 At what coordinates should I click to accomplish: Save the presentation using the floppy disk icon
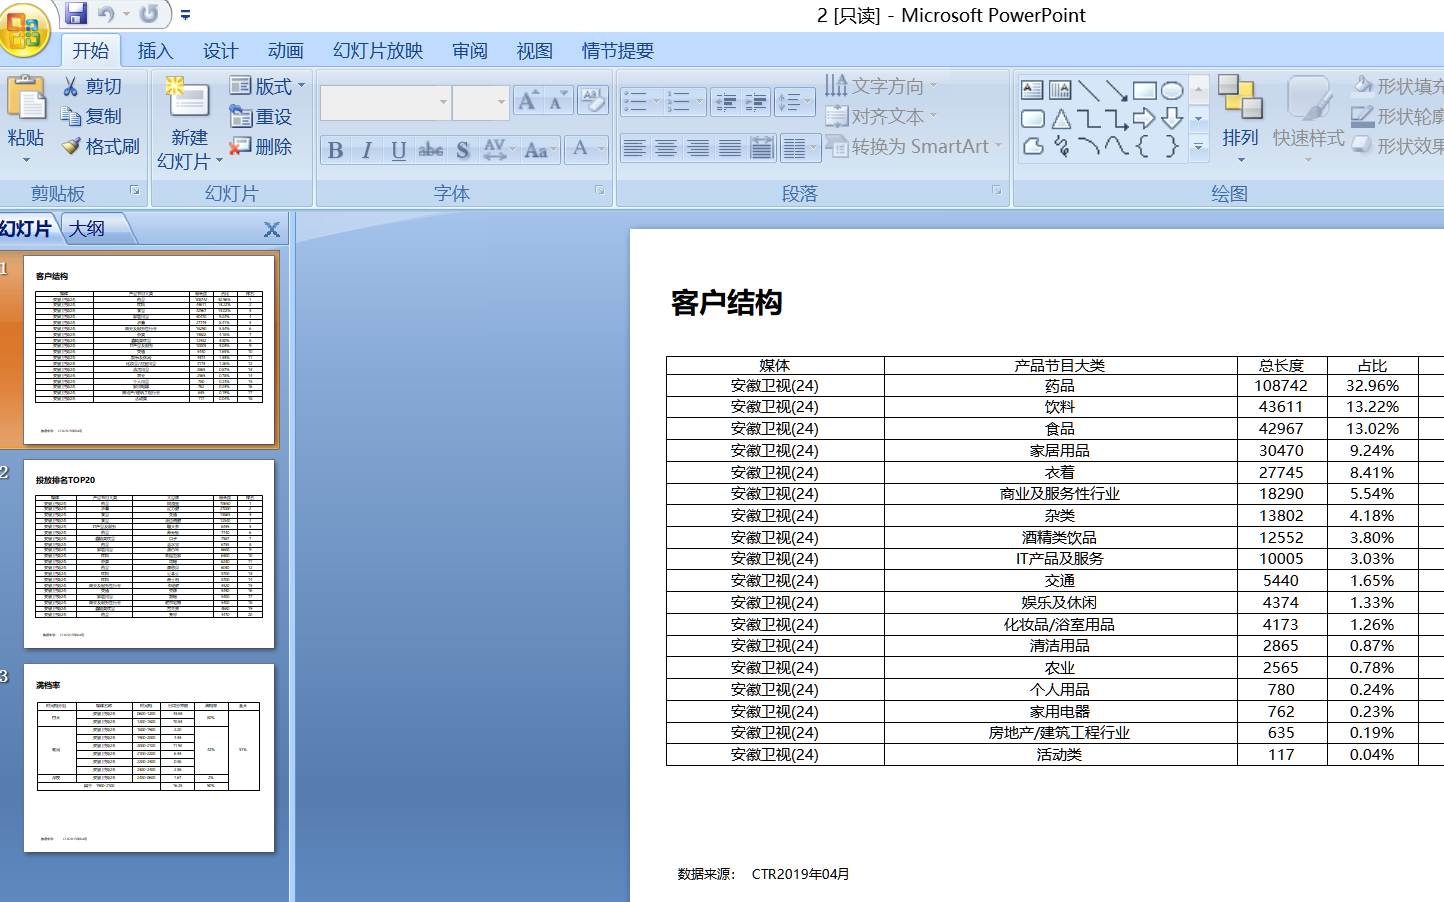point(76,14)
